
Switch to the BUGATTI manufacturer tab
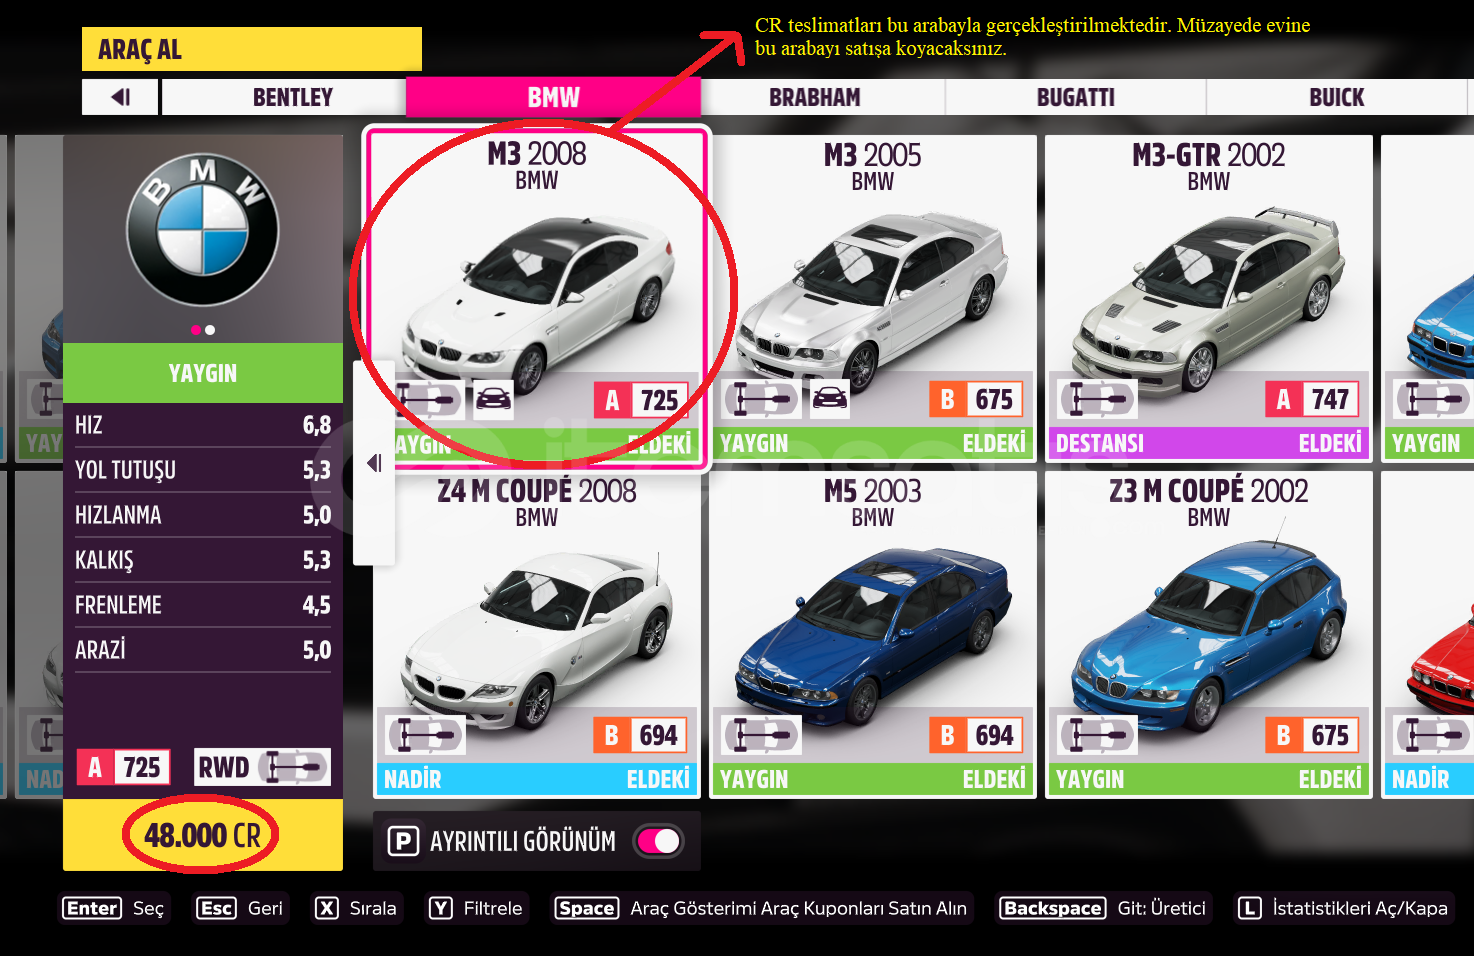(x=1075, y=97)
